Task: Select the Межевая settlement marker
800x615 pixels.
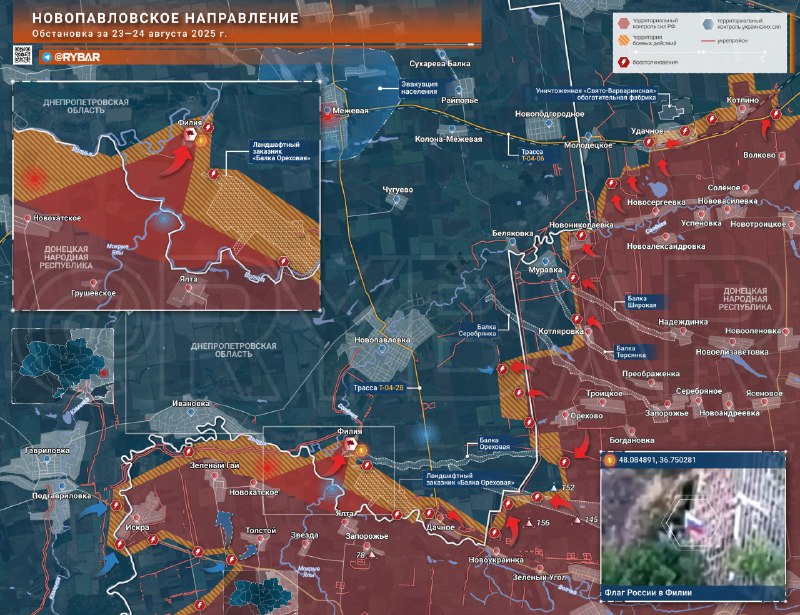Action: [x=328, y=112]
